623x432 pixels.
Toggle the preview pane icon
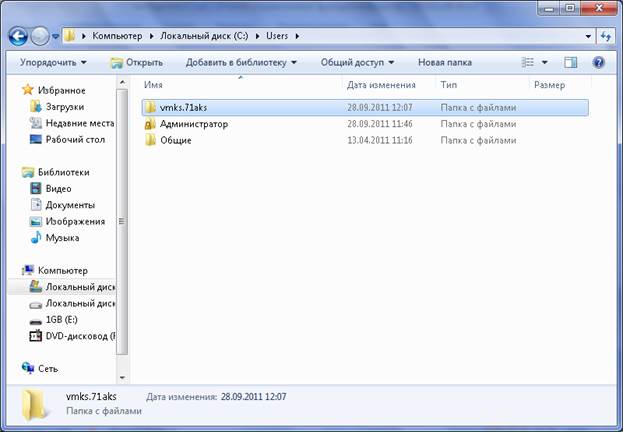[571, 62]
